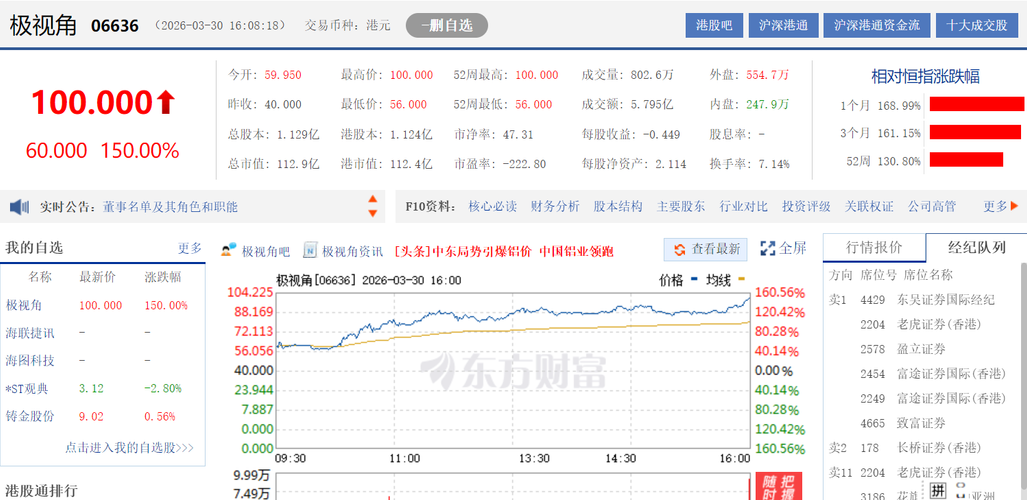1027x500 pixels.
Task: Click the 涨跌幅 column header in watchlist
Action: pos(163,277)
